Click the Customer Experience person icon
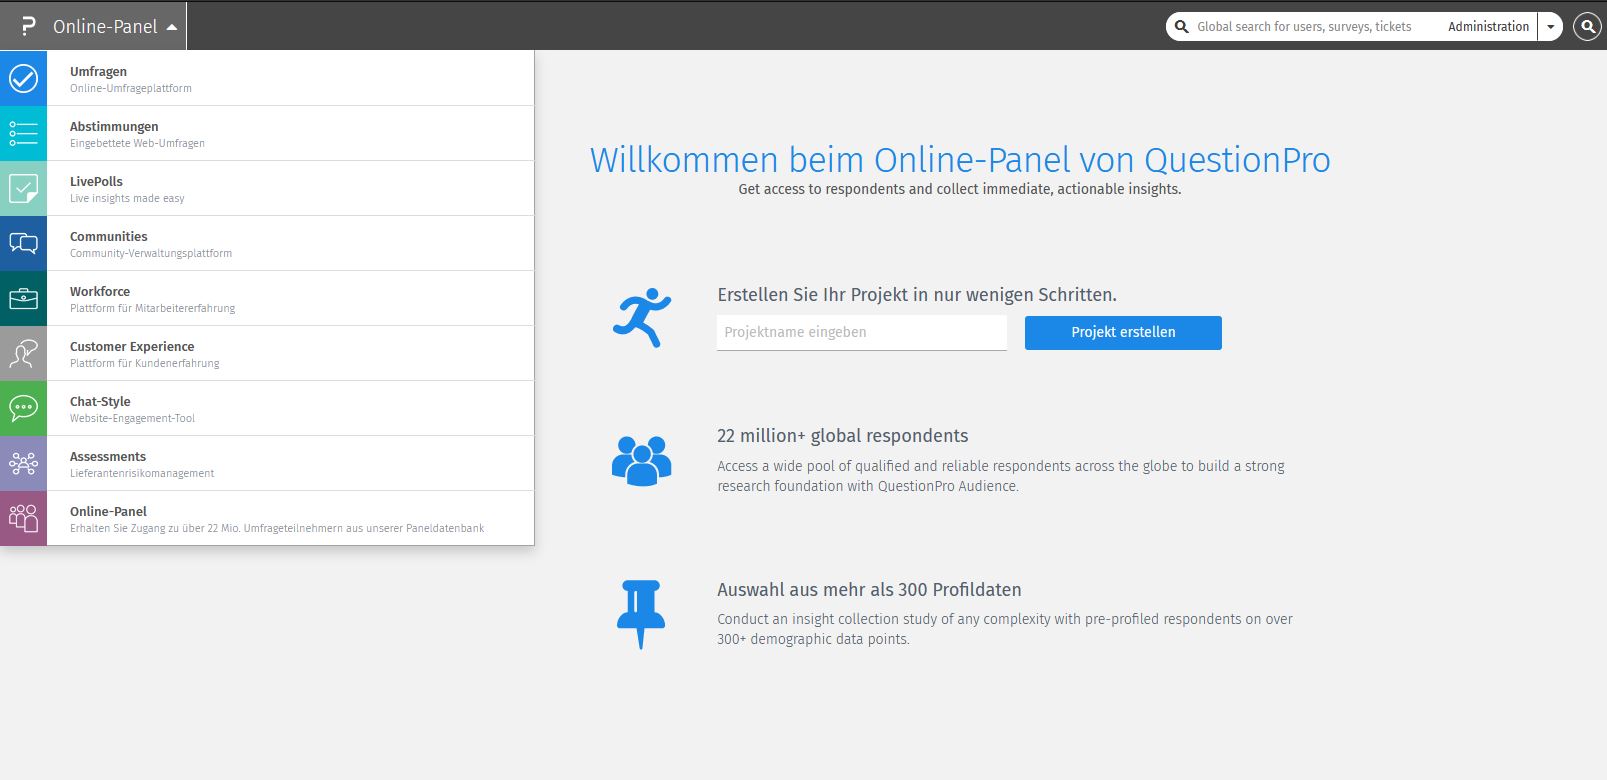This screenshot has width=1607, height=780. 23,353
